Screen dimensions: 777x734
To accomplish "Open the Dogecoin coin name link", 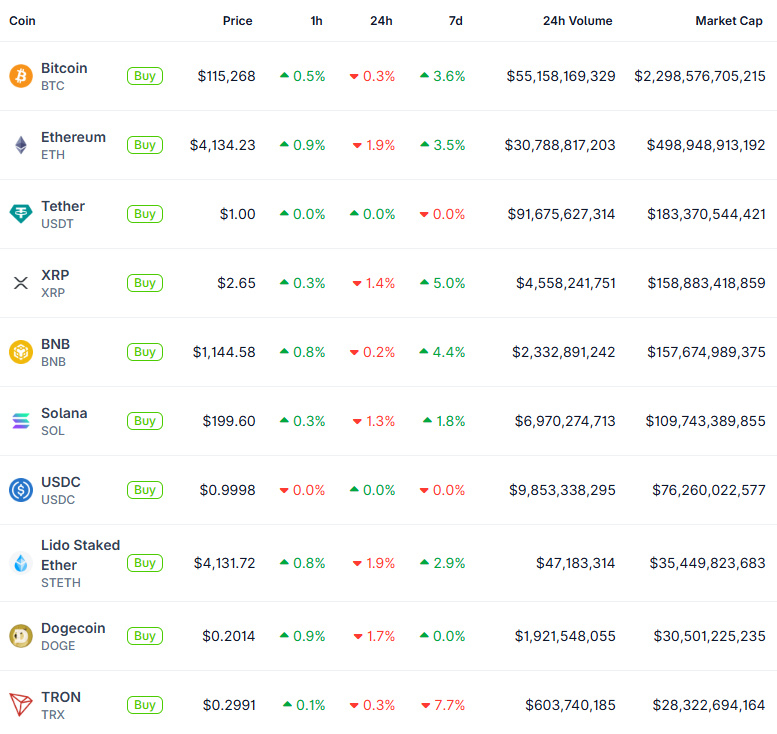I will pyautogui.click(x=73, y=628).
